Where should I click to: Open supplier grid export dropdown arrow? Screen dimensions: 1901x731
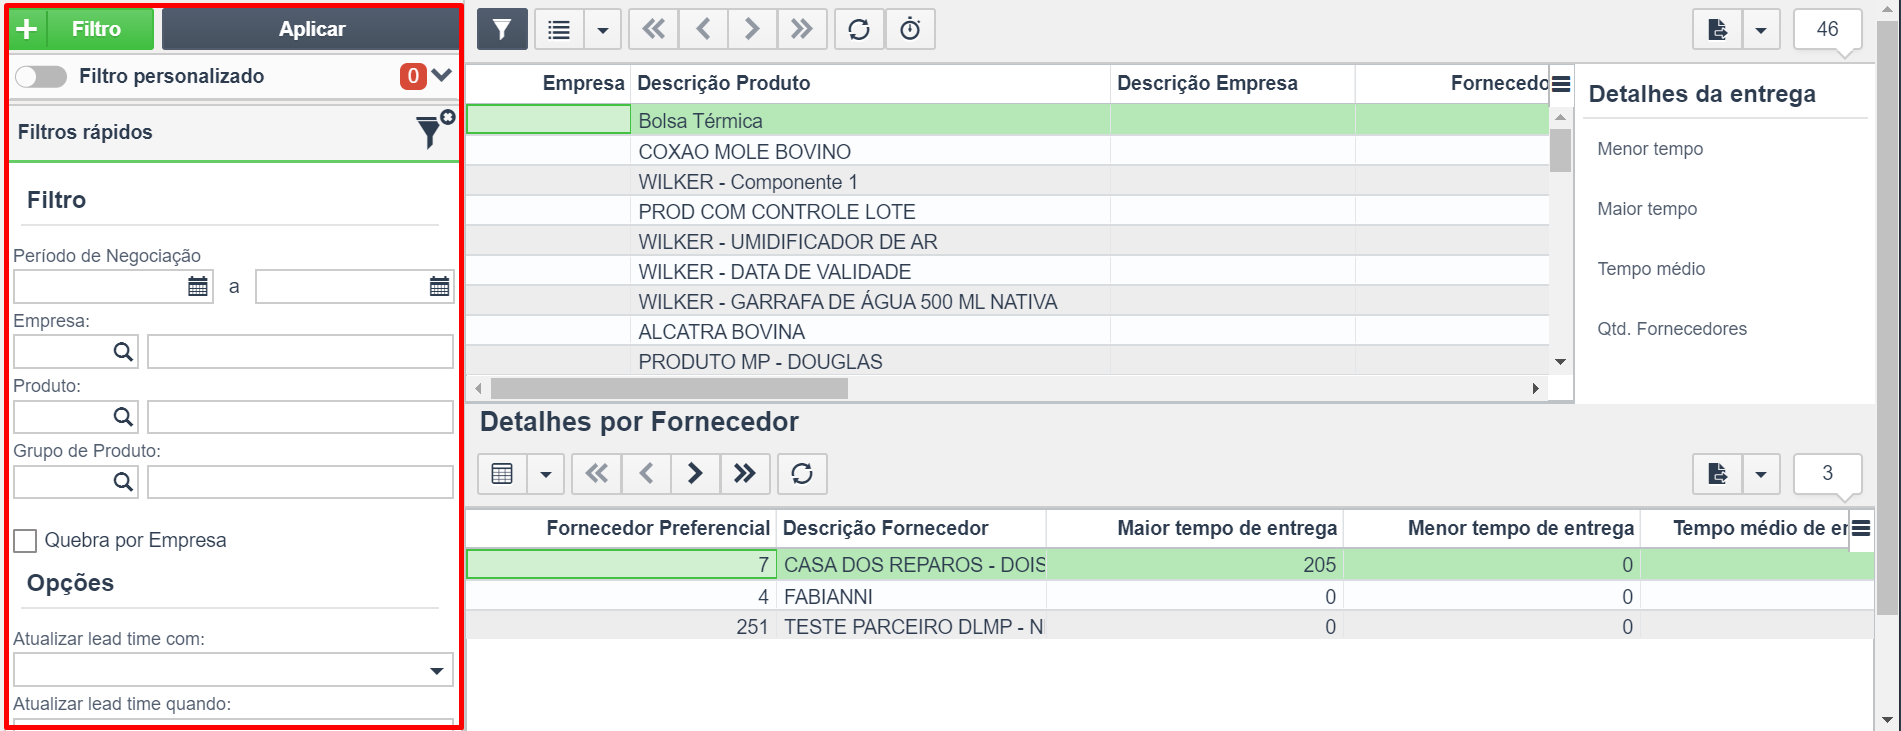coord(1761,474)
